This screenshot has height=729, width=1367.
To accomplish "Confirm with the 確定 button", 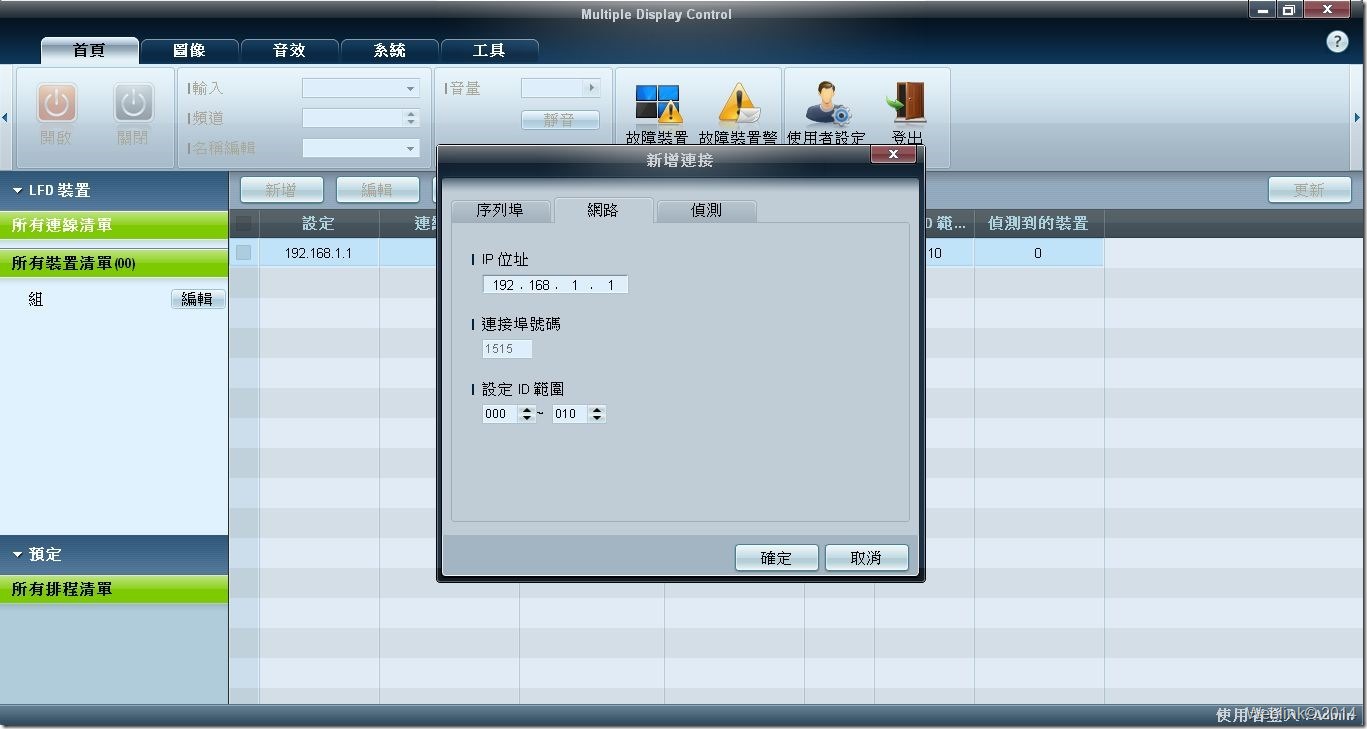I will coord(776,558).
